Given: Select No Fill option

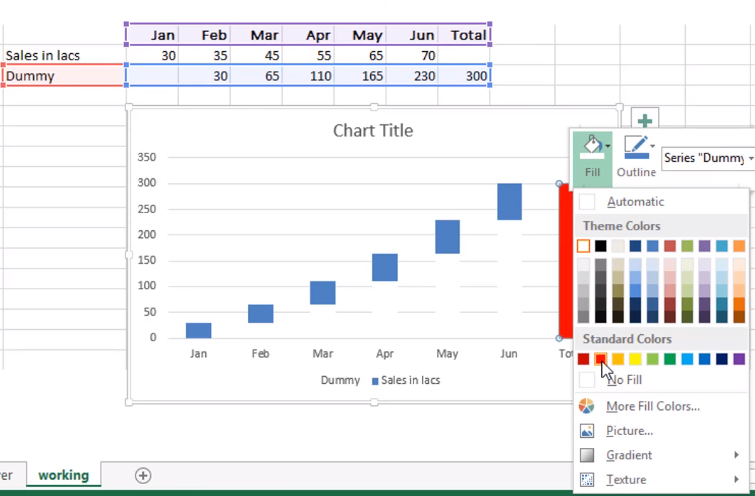Looking at the screenshot, I should (x=662, y=380).
